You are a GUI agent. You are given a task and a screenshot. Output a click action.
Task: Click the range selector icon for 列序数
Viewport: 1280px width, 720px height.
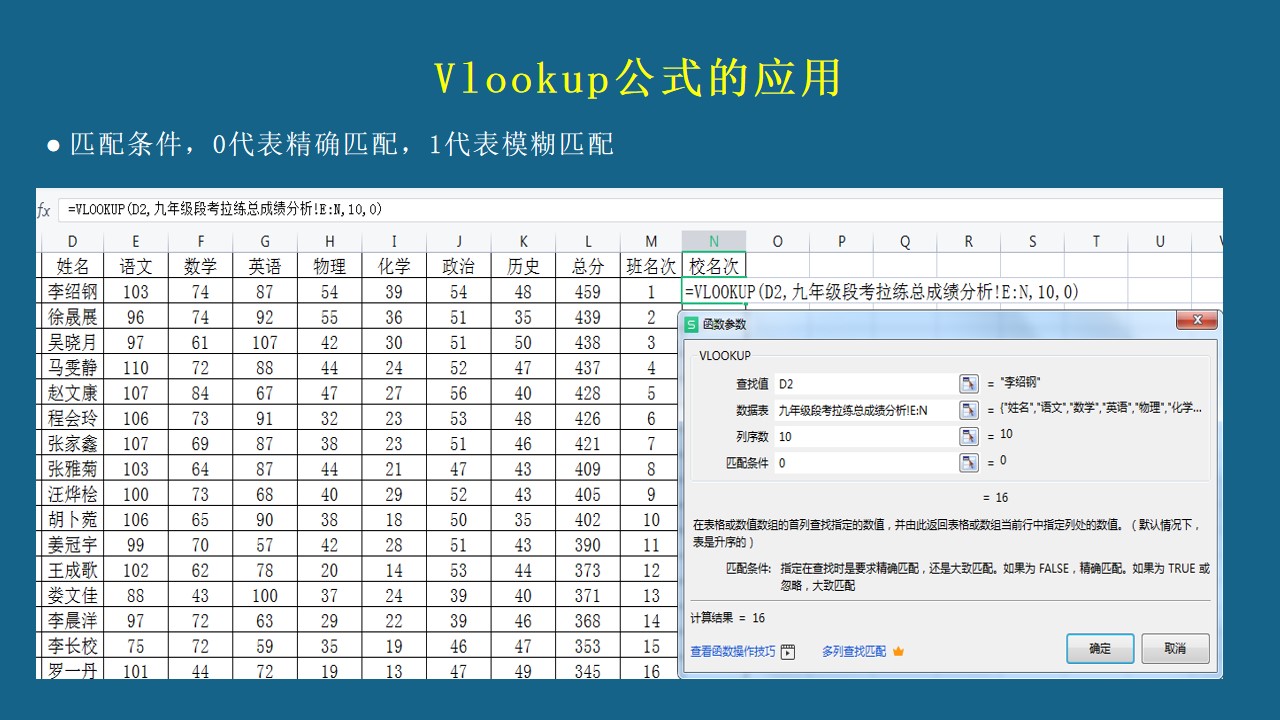tap(968, 436)
